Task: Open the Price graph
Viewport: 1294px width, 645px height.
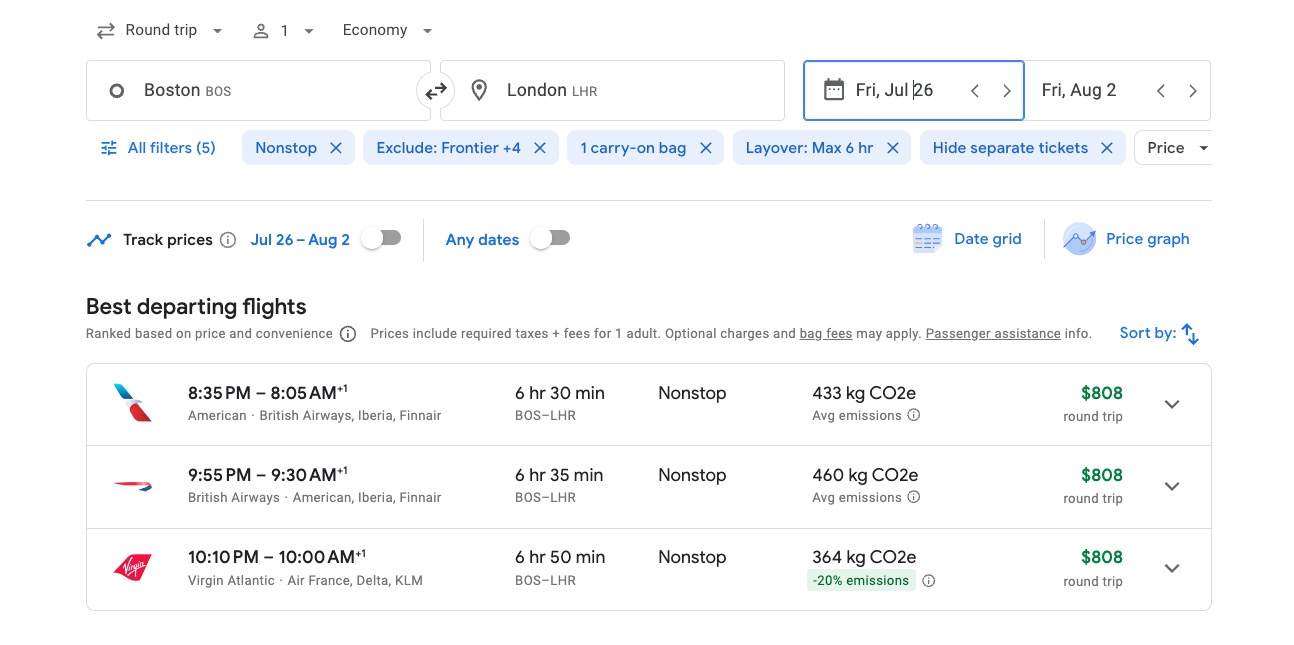Action: (x=1127, y=239)
